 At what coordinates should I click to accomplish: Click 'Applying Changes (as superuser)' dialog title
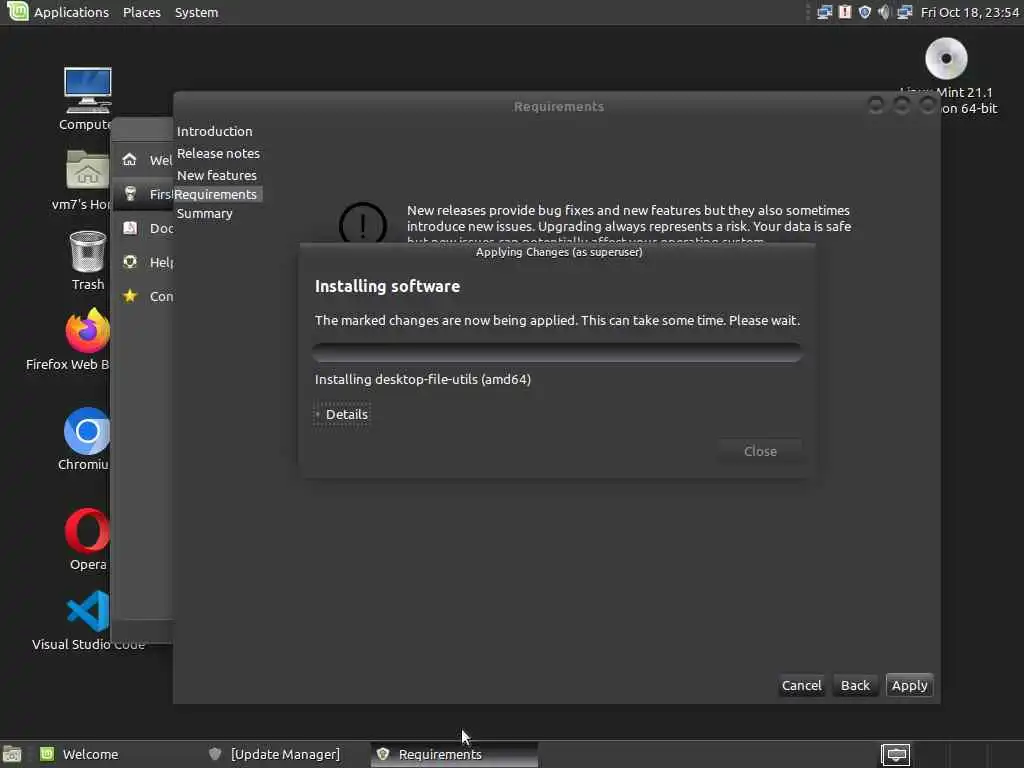[x=559, y=252]
